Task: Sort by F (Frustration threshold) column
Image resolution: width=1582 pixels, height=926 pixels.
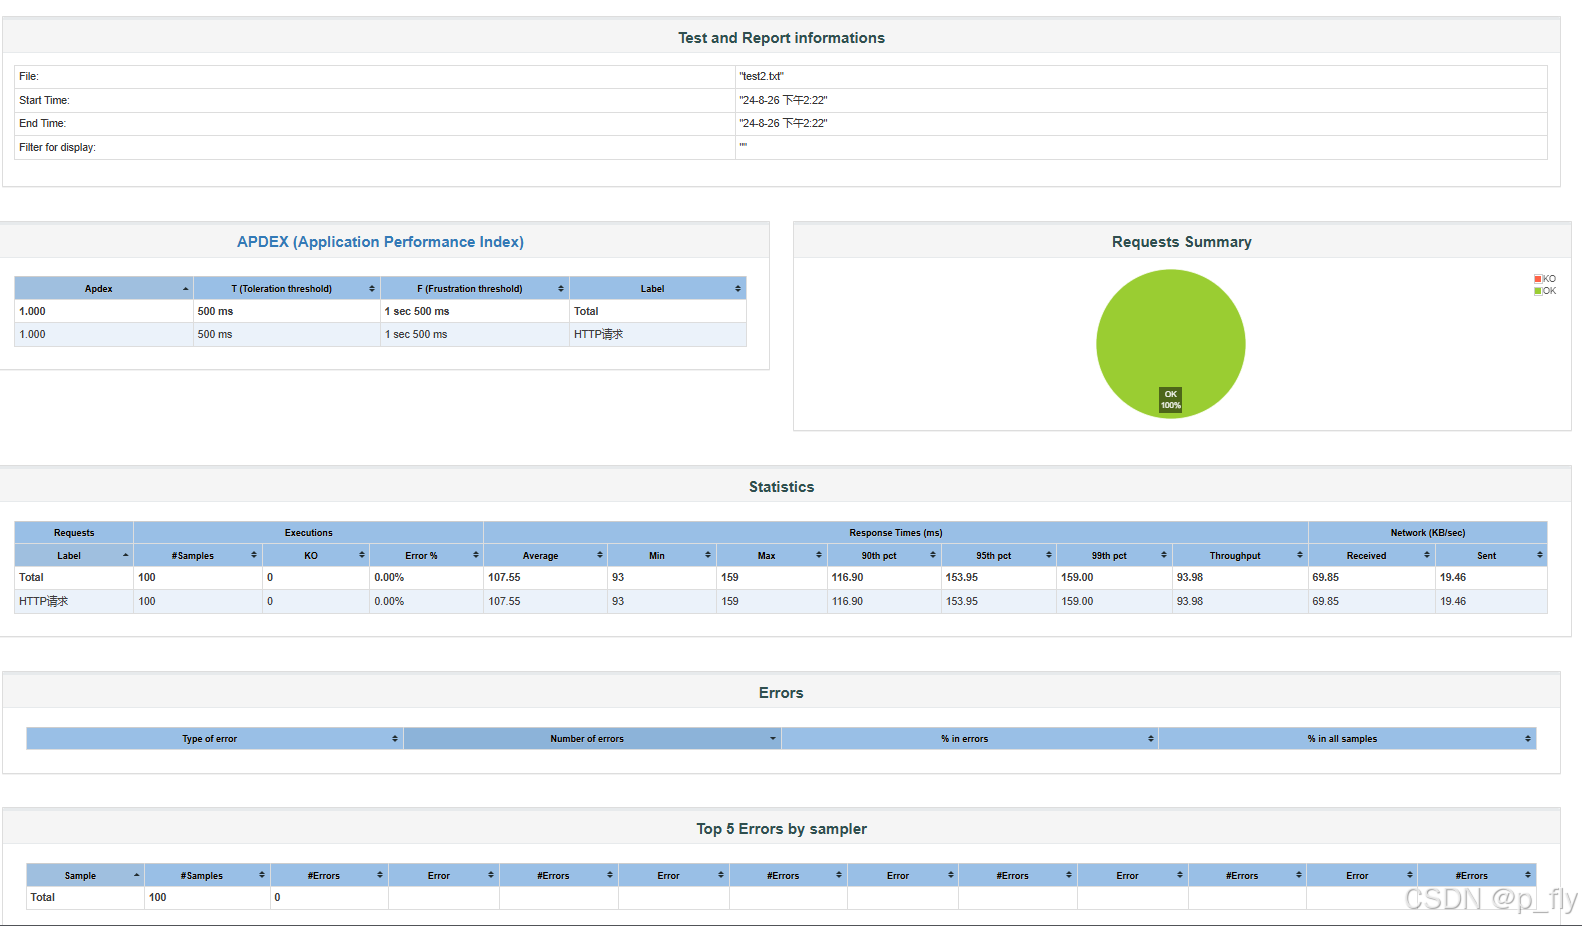Action: click(474, 288)
